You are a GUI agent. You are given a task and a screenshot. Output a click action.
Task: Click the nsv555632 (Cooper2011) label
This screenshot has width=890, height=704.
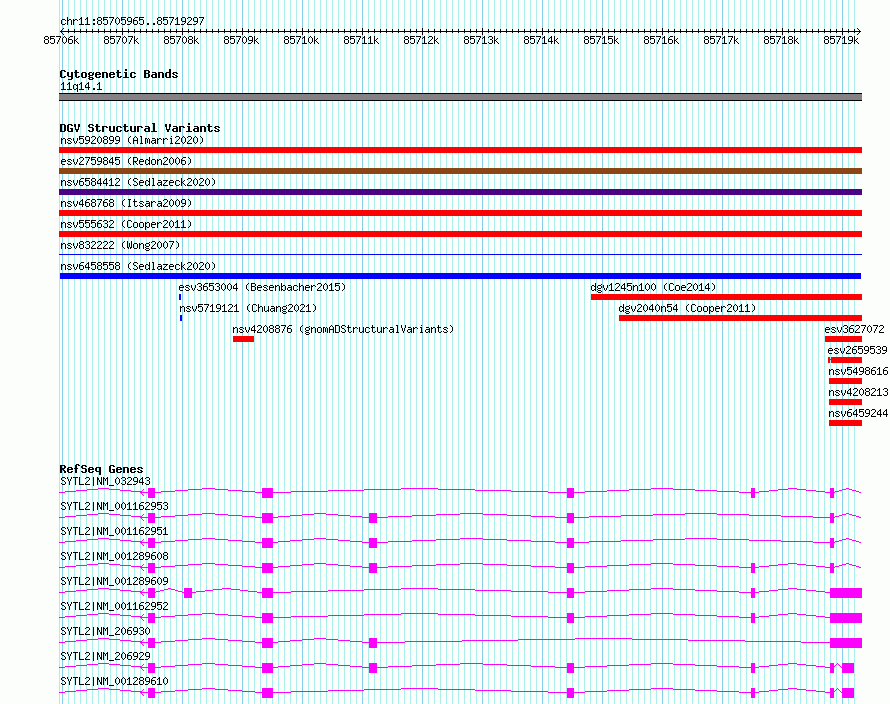(126, 224)
